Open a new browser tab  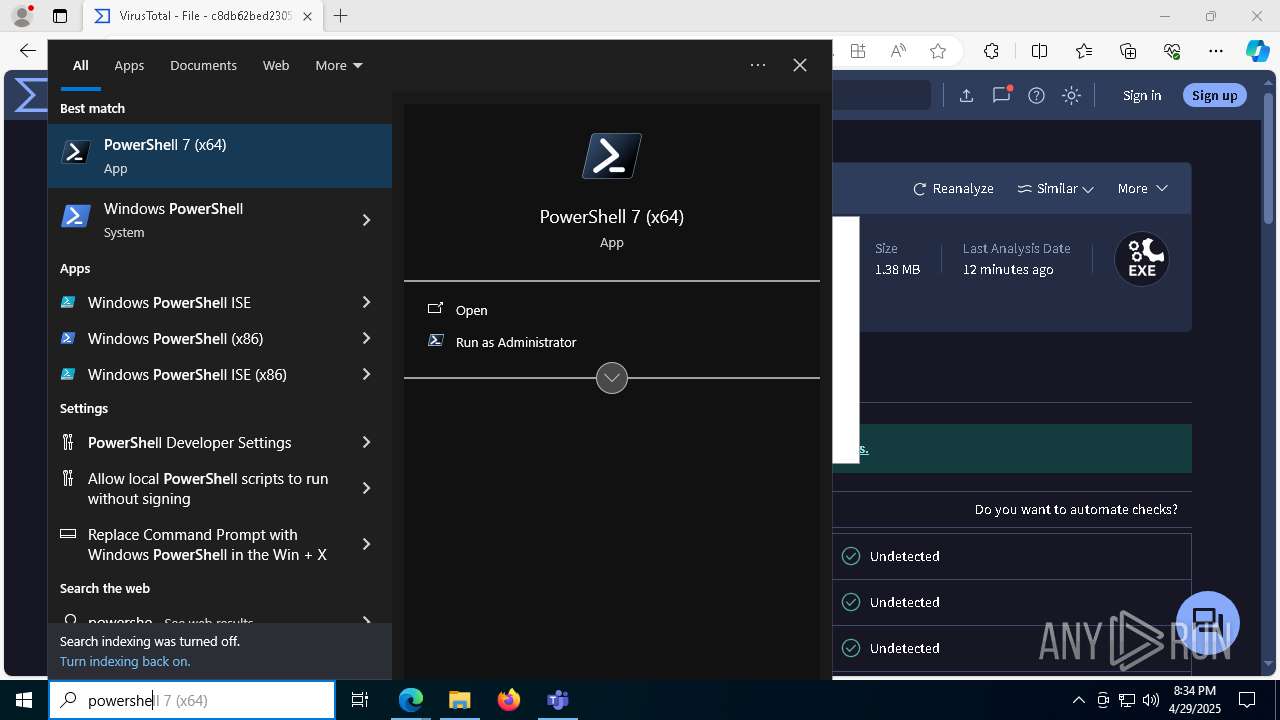click(x=340, y=16)
